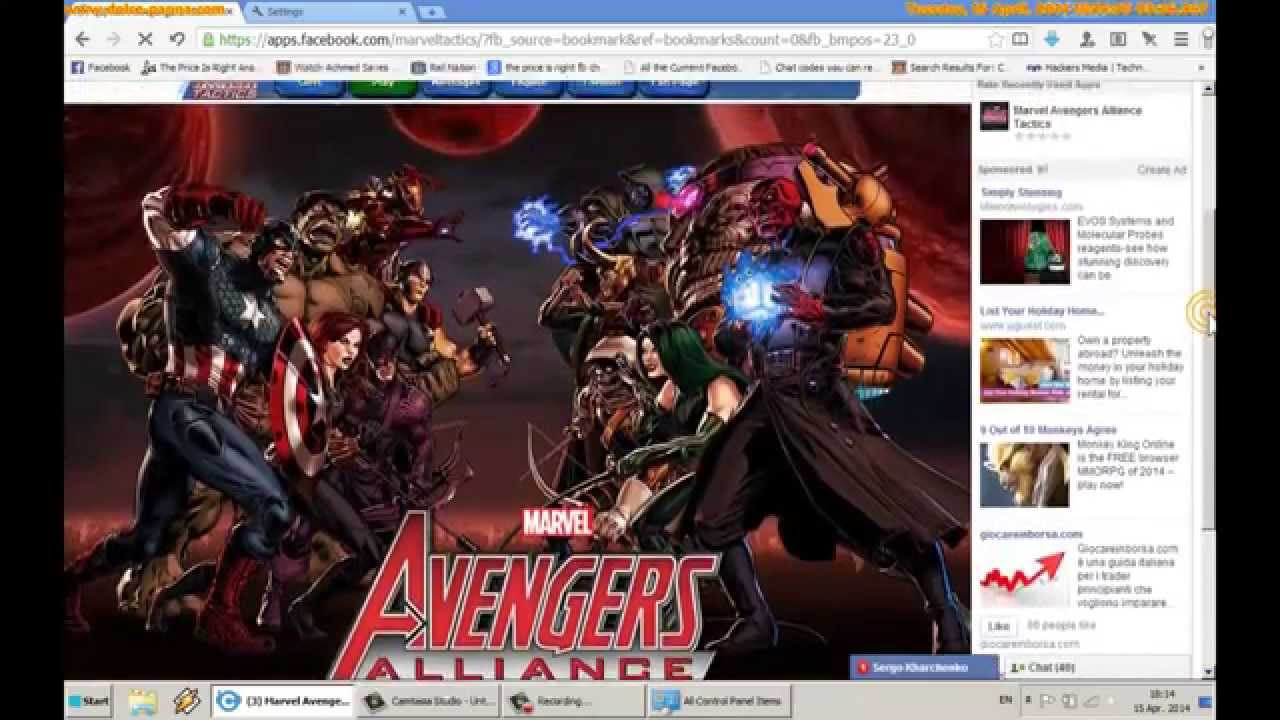
Task: Click the Action Center flag tray icon
Action: pyautogui.click(x=1049, y=700)
